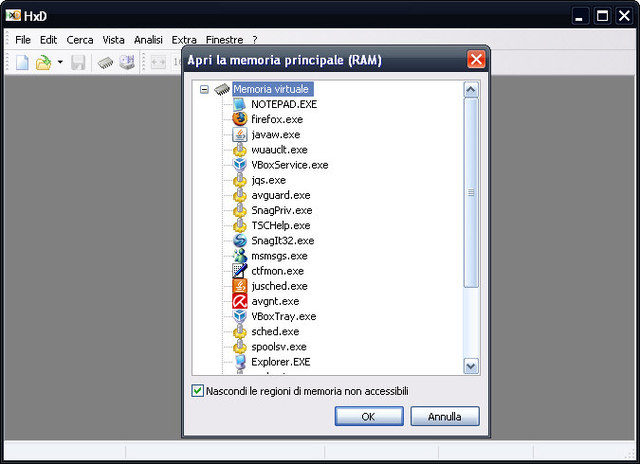Click the gear icon beside avguard.exe

pyautogui.click(x=240, y=195)
